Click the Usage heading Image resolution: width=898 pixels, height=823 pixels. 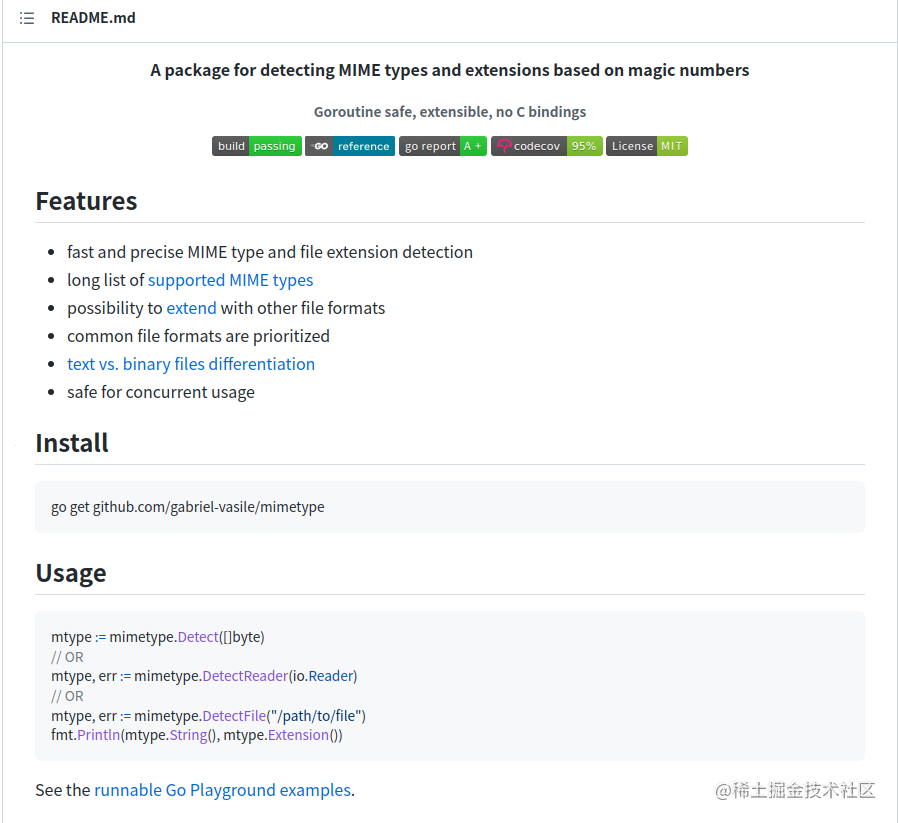click(71, 573)
